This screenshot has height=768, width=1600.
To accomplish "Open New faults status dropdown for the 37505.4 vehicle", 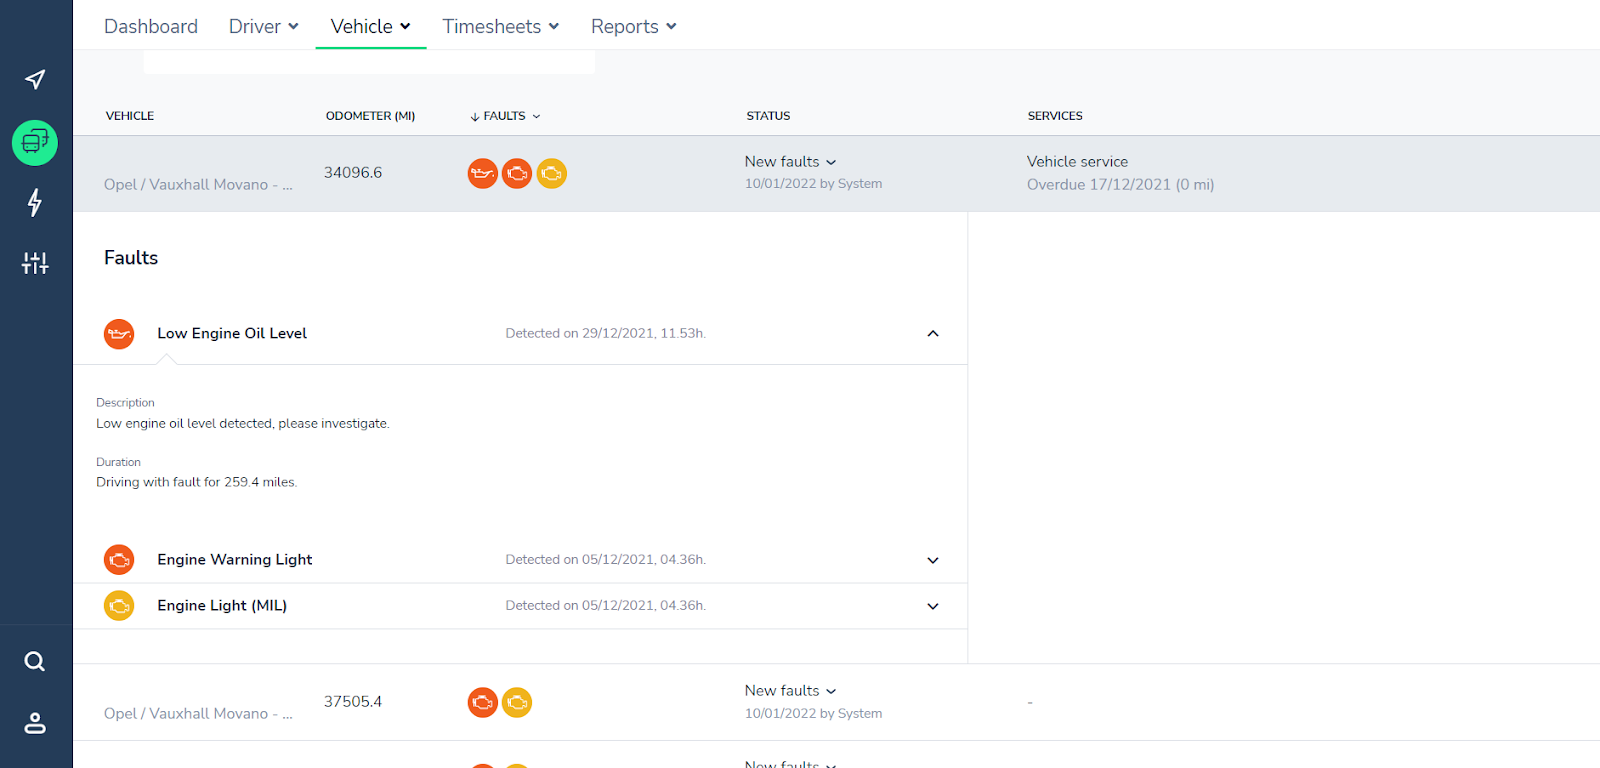I will 791,691.
